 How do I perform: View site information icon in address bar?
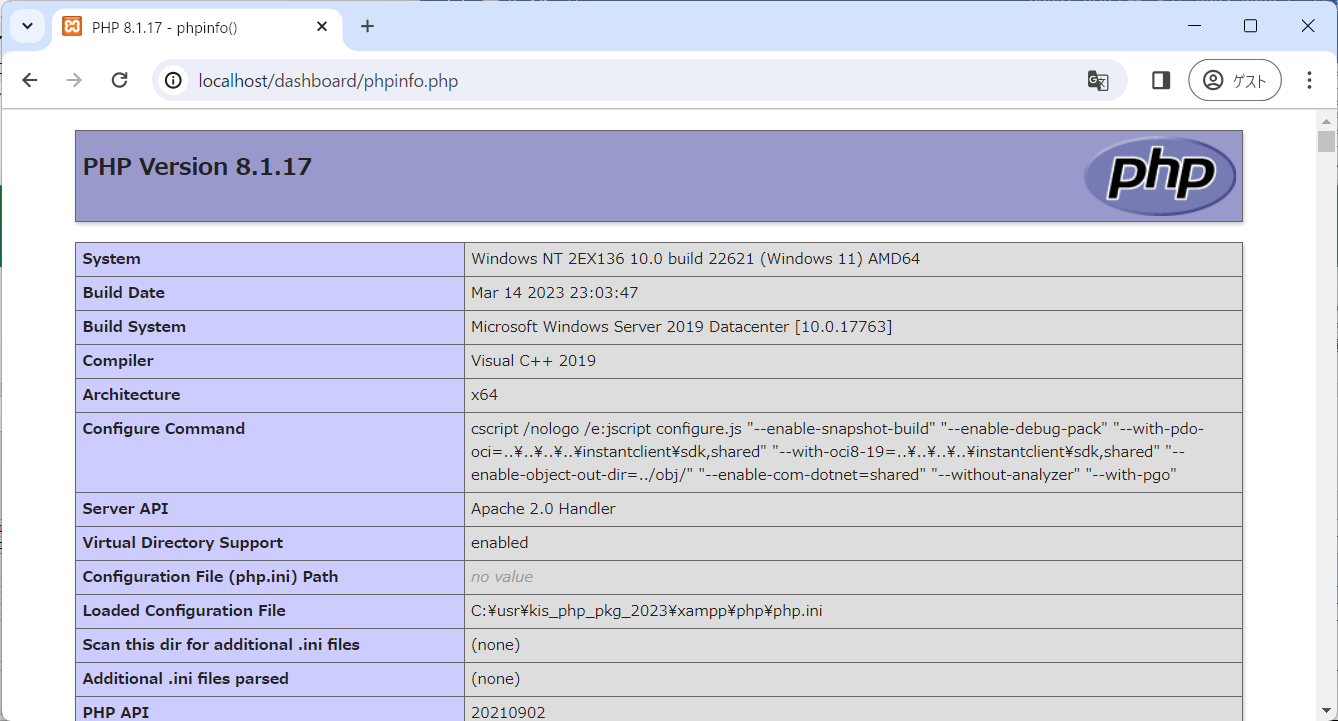click(x=174, y=81)
